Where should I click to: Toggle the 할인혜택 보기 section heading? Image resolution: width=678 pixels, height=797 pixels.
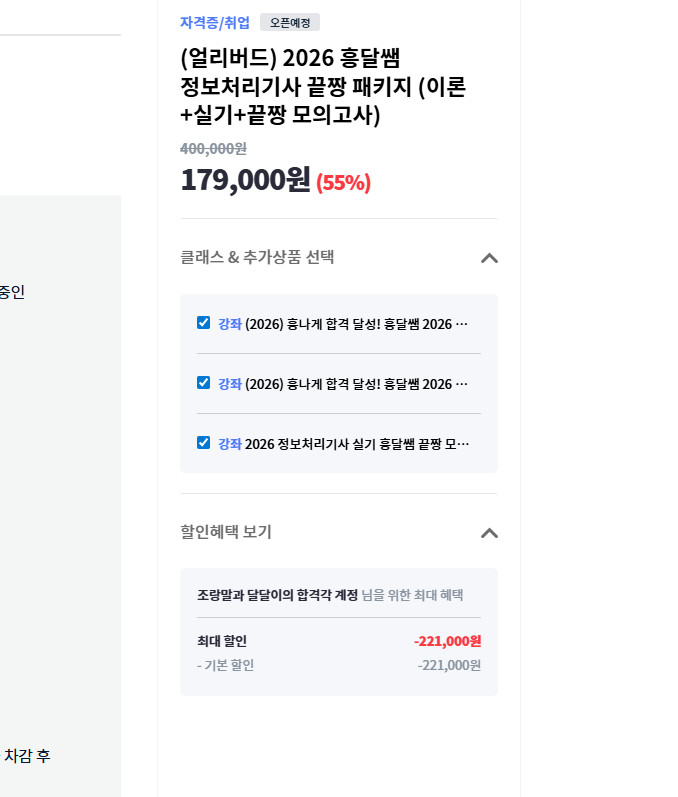click(x=226, y=533)
